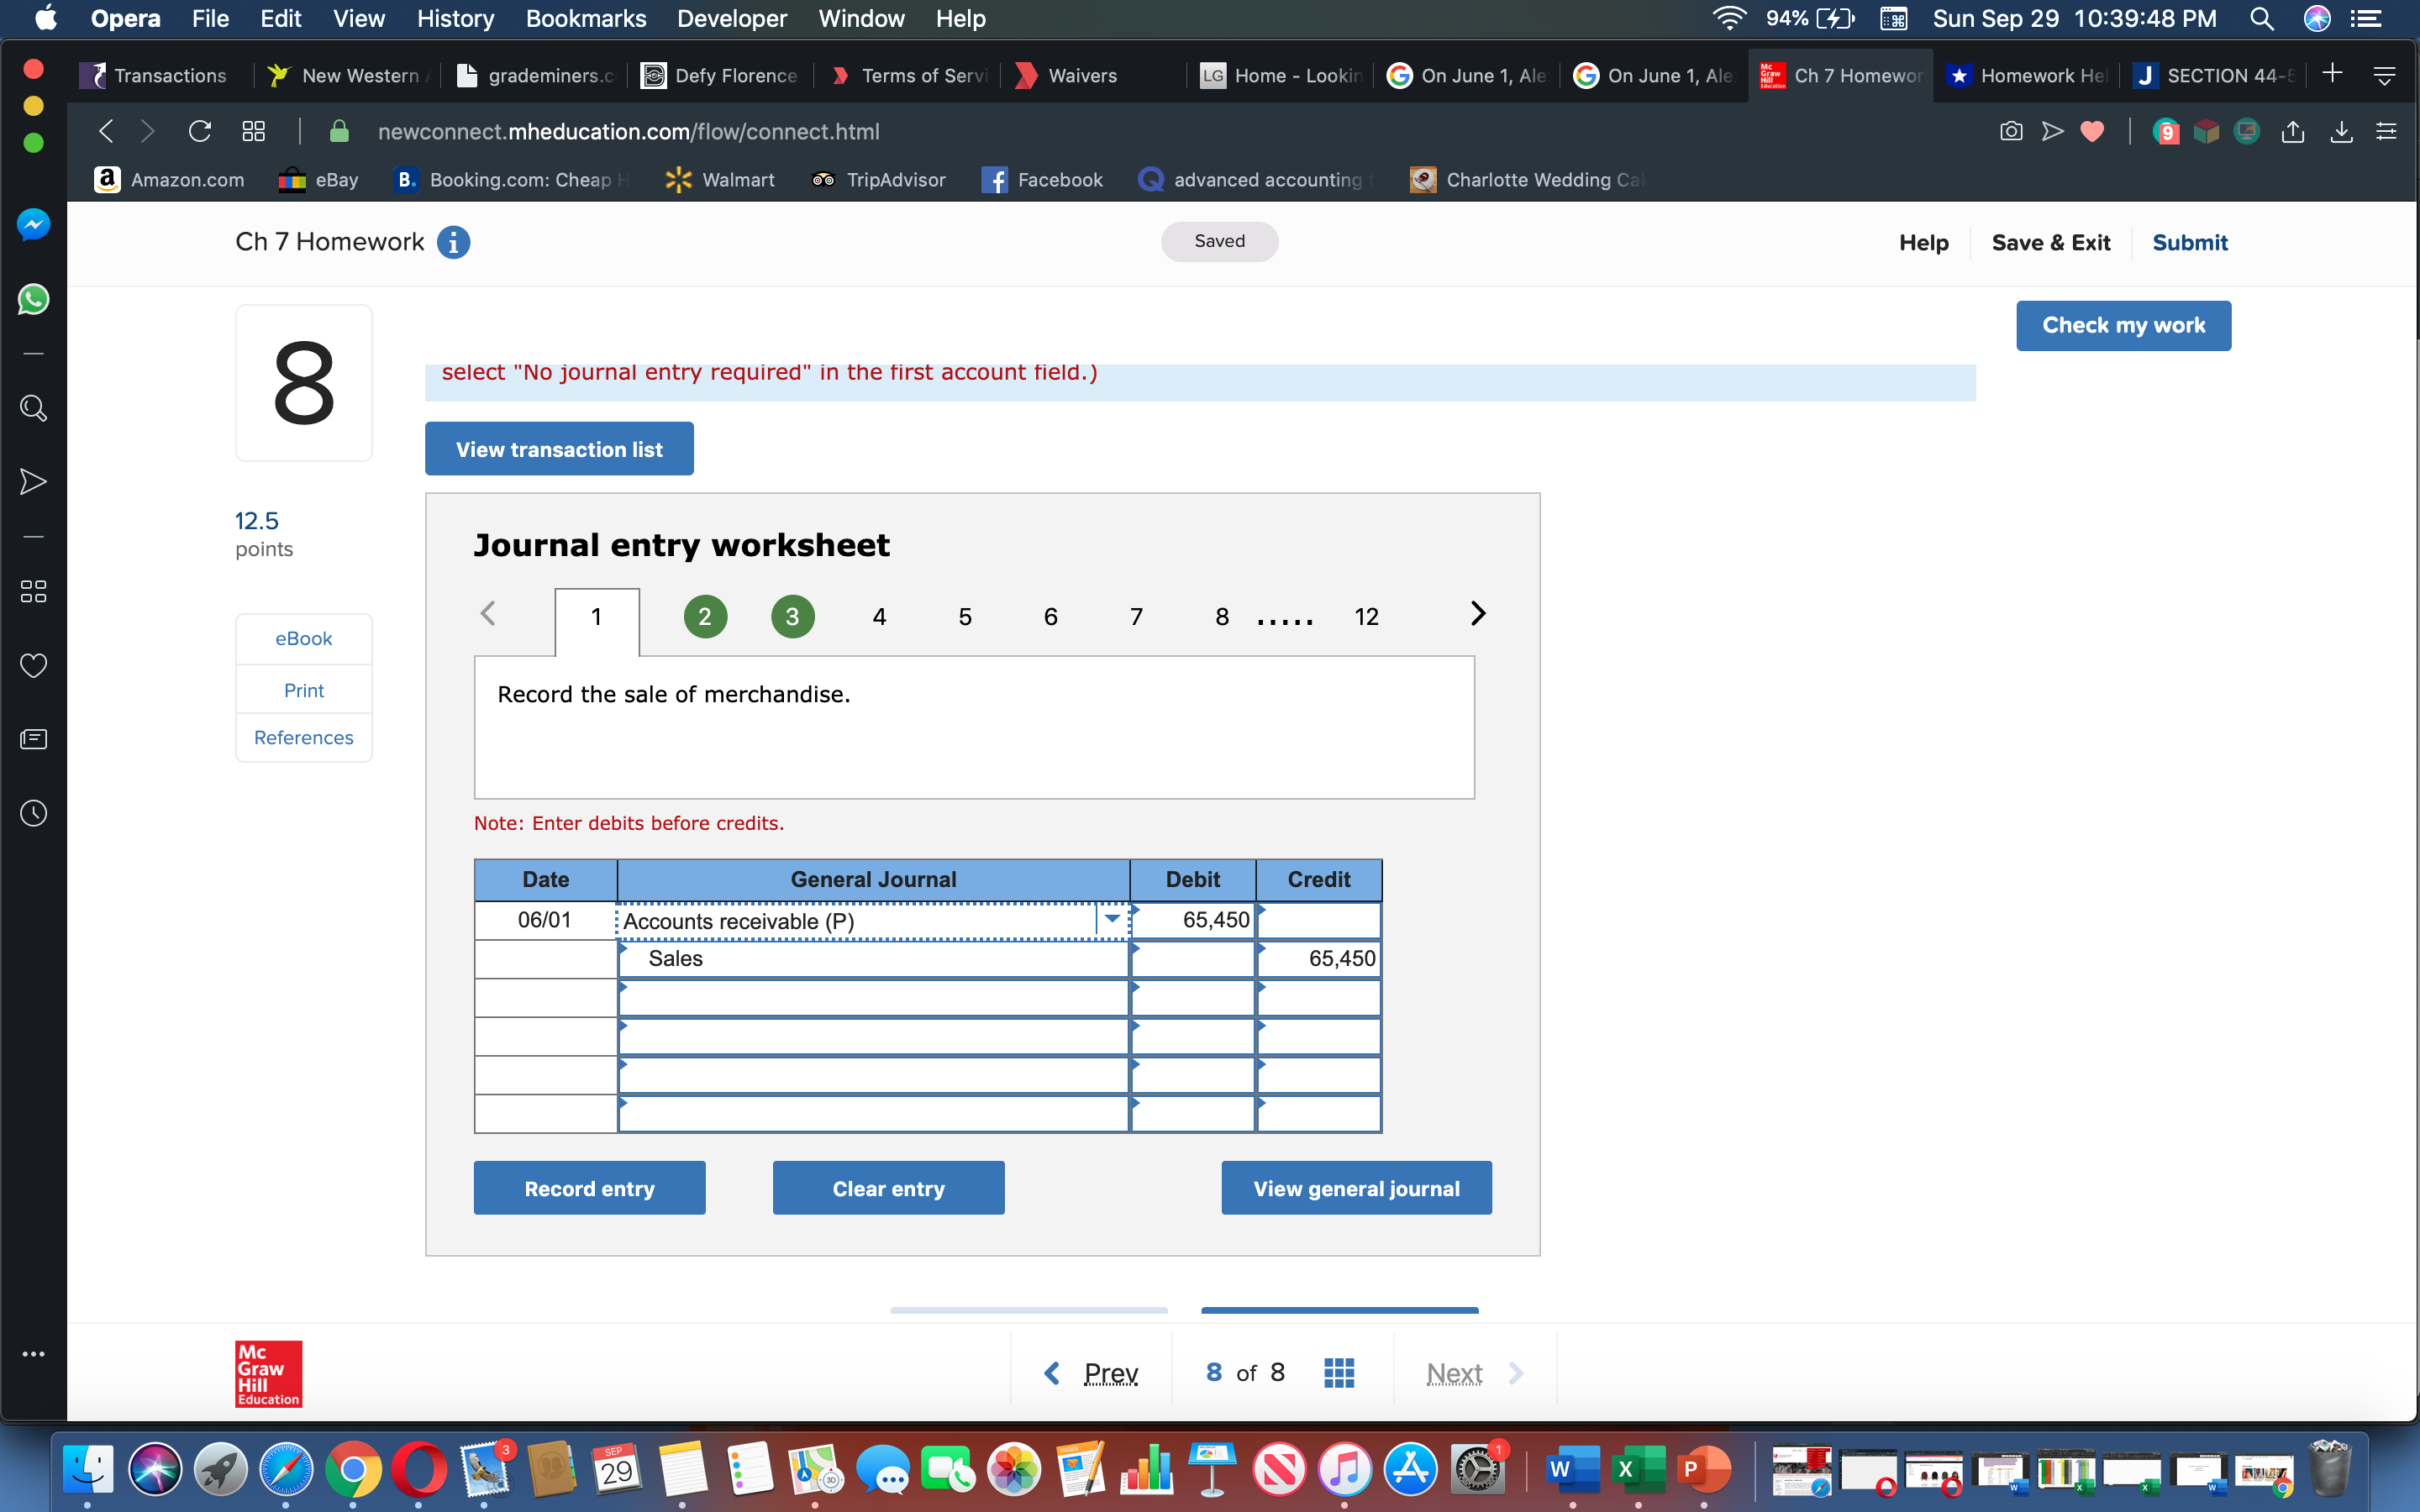
Task: Click the snapshot camera icon in address bar
Action: [x=2010, y=131]
